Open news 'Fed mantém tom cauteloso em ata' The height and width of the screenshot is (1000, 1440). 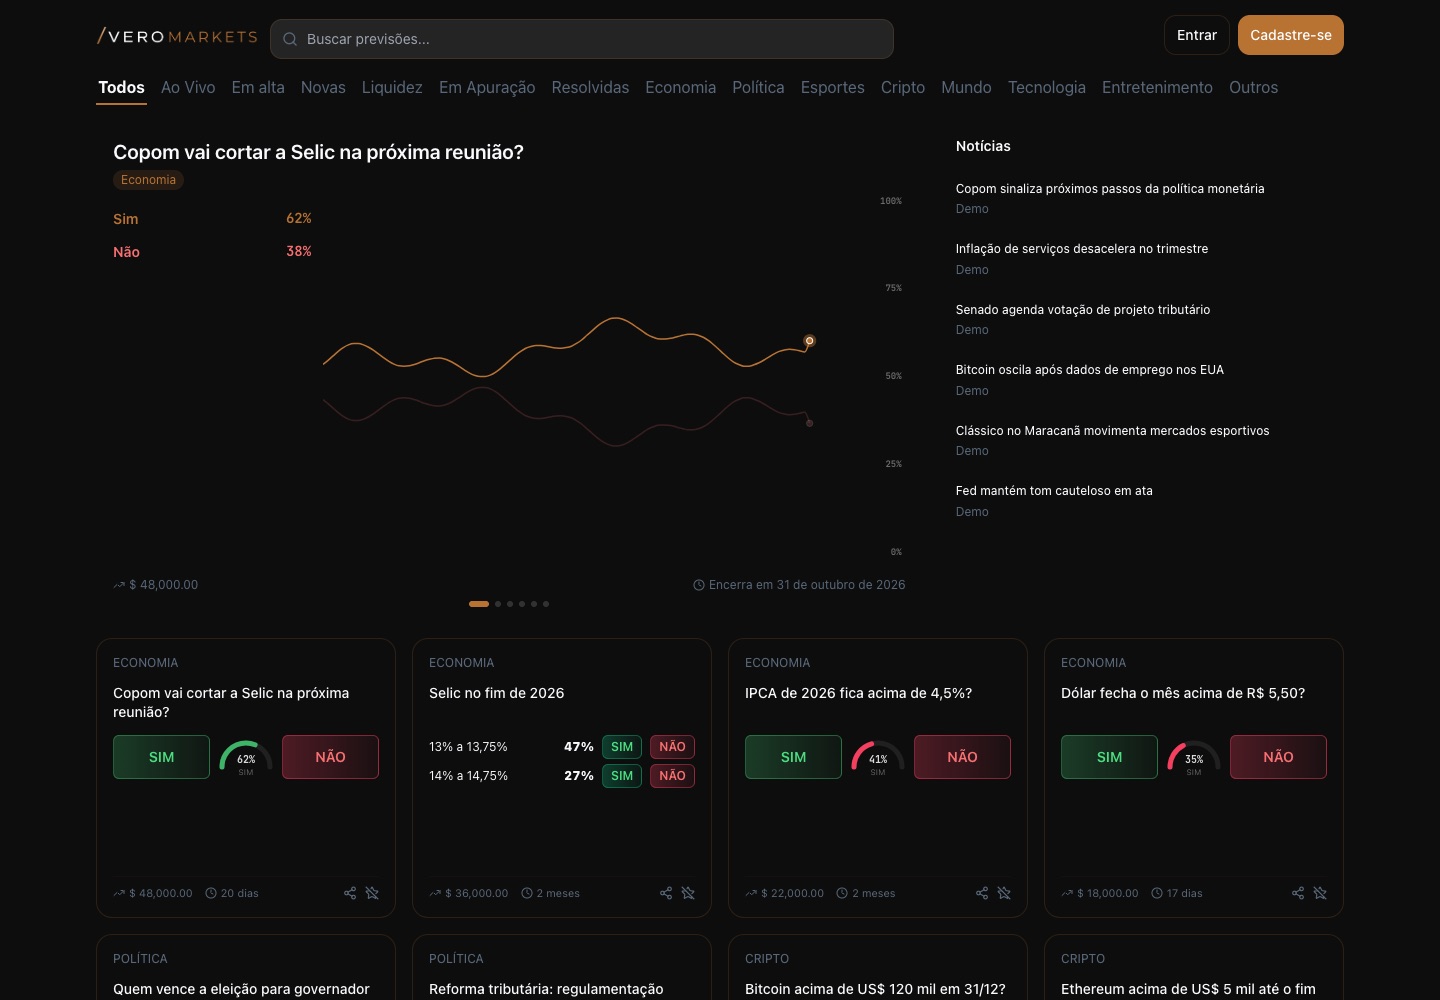coord(1054,491)
